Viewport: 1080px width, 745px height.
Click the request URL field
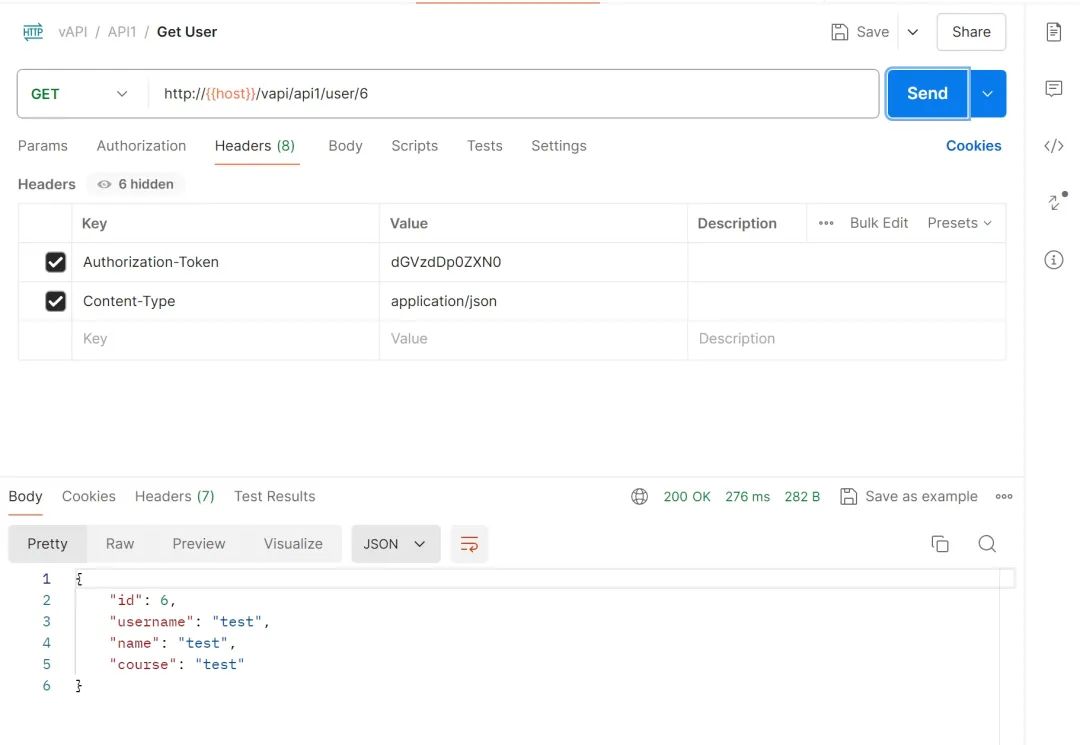pyautogui.click(x=513, y=94)
